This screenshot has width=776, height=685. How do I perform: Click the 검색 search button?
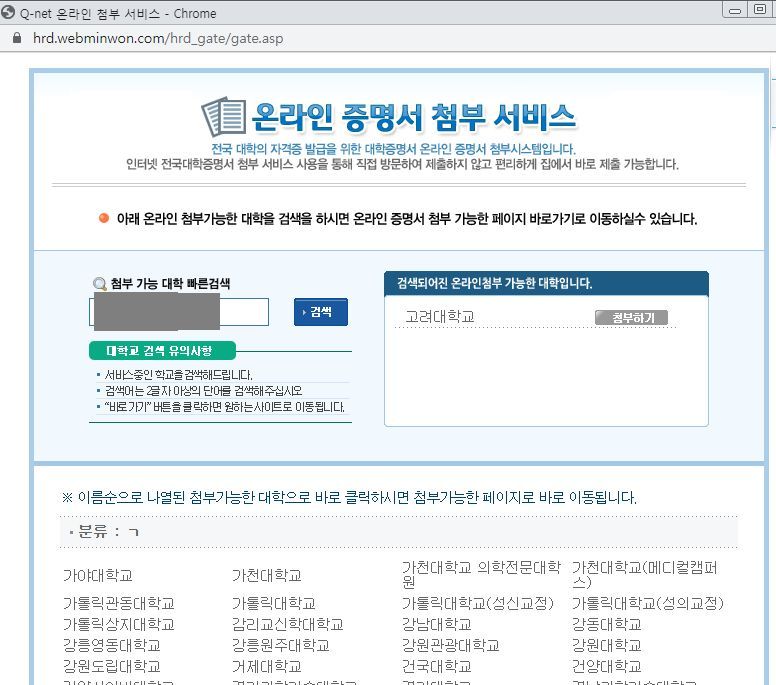(321, 312)
